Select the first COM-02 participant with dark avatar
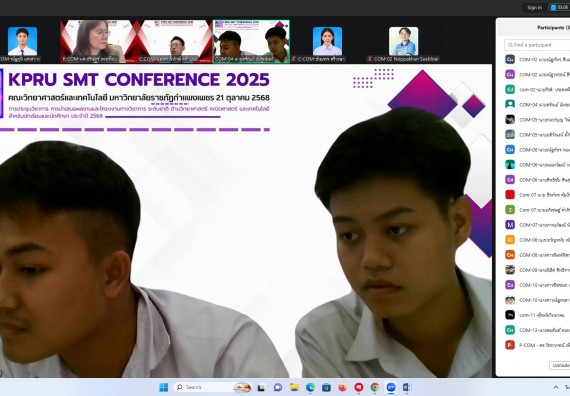 (x=537, y=59)
